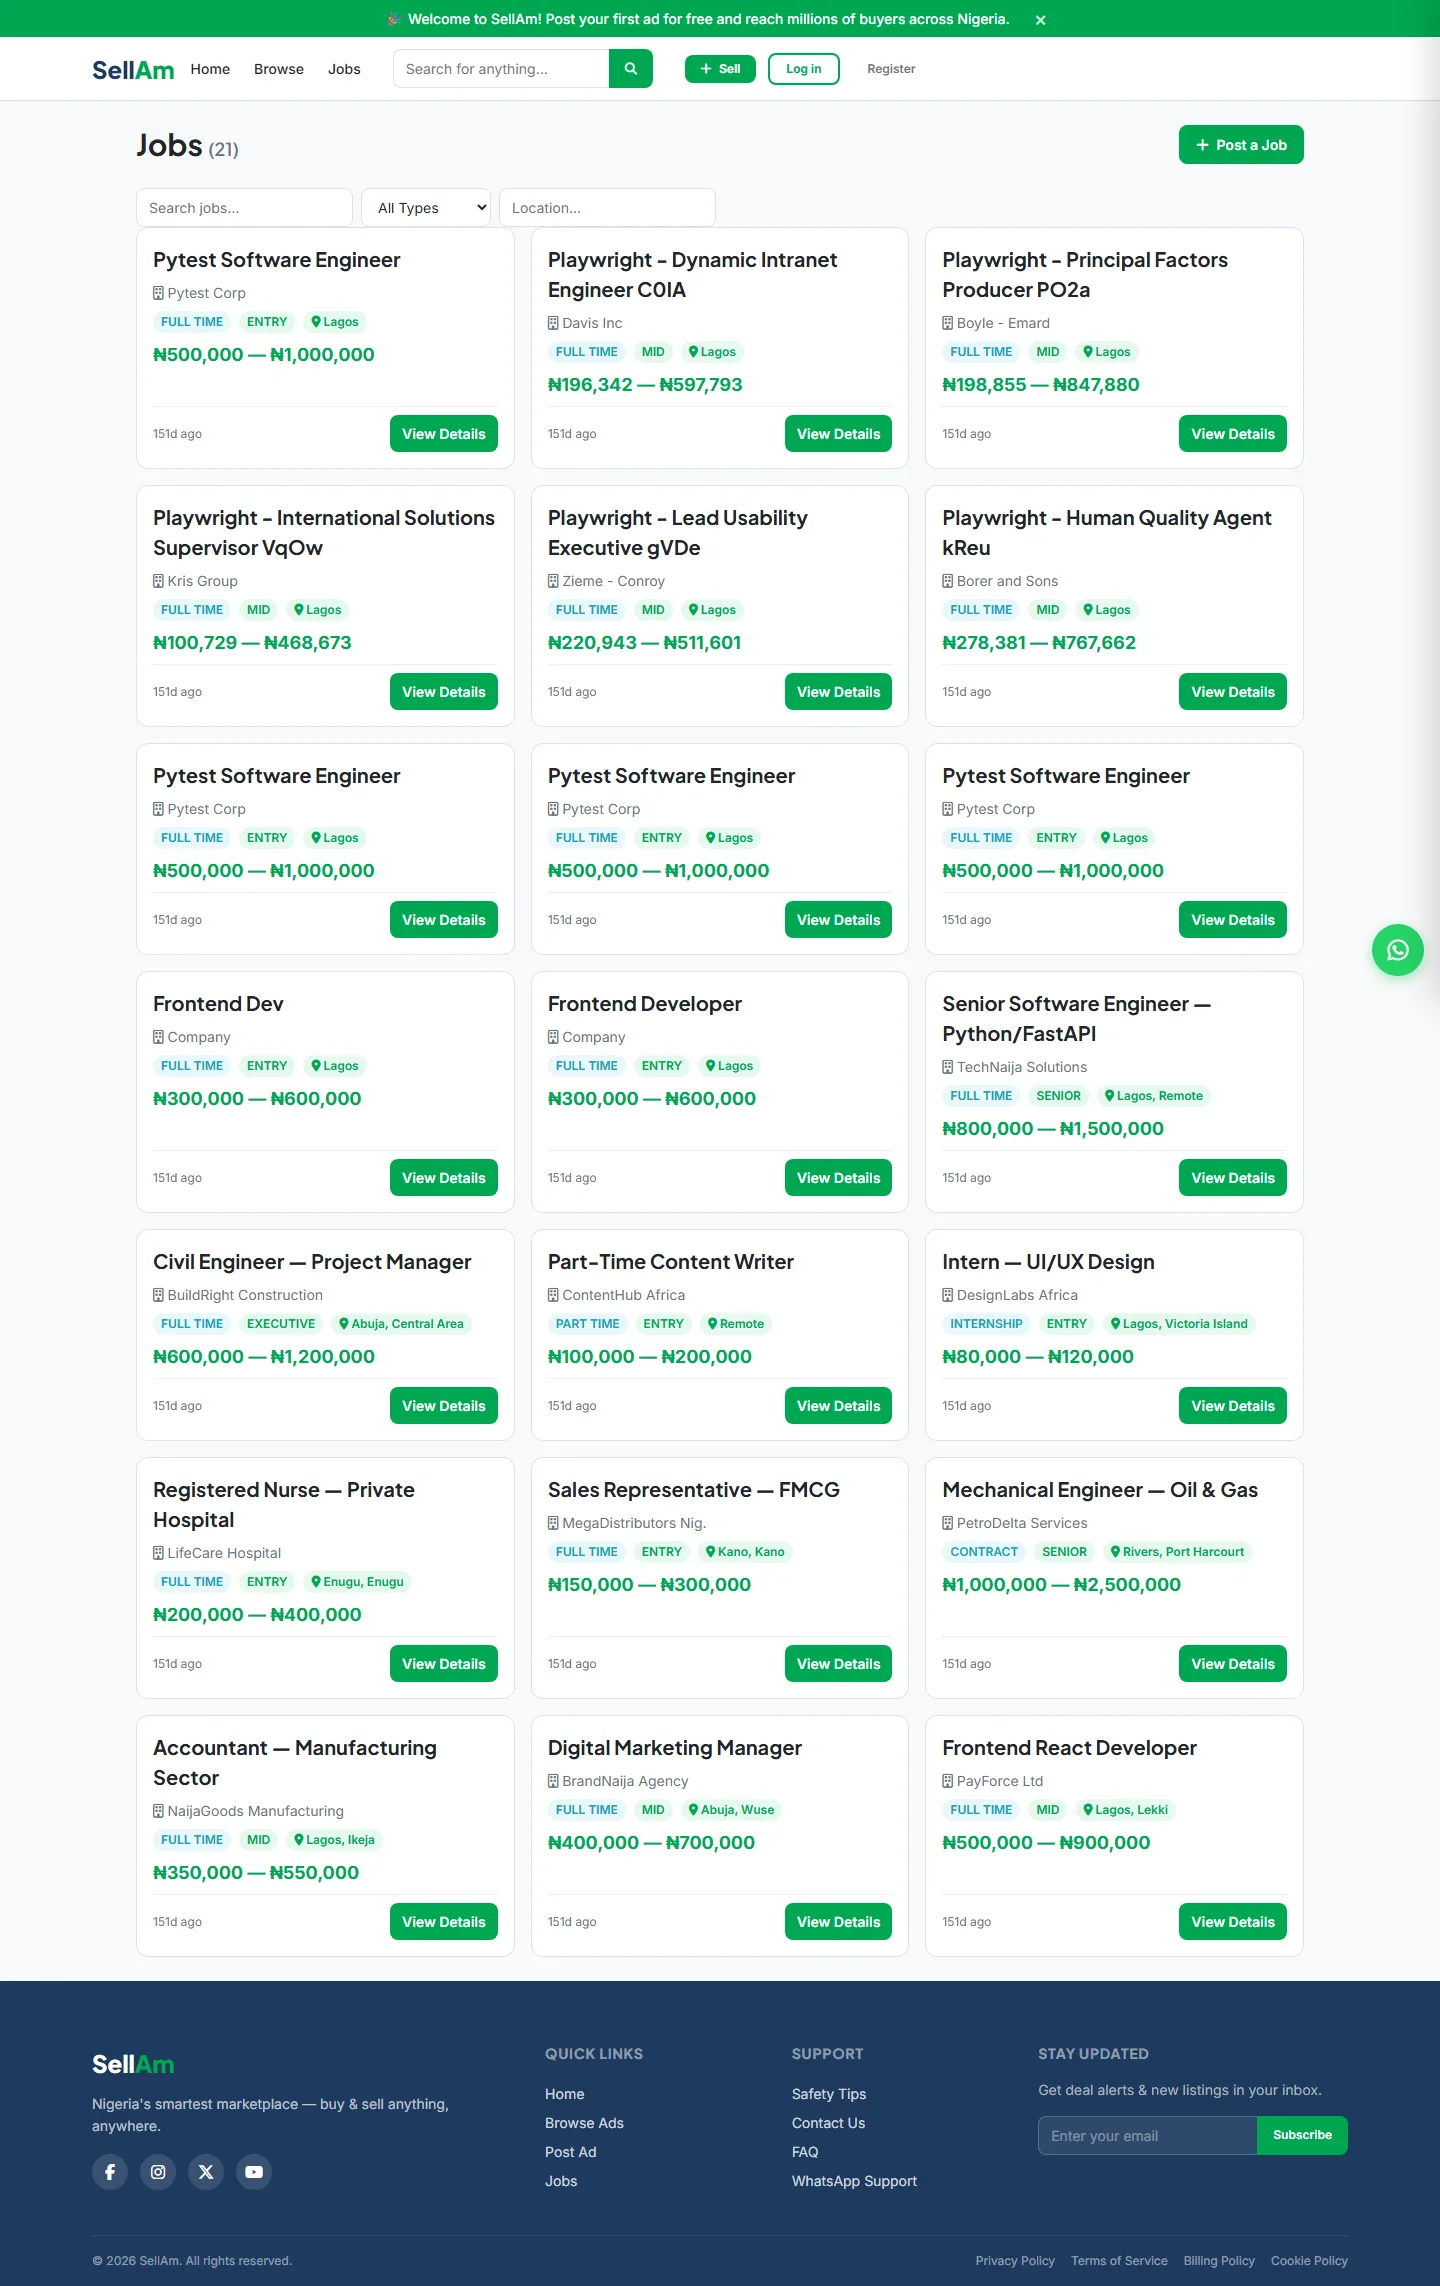Viewport: 1440px width, 2286px height.
Task: Select Jobs in the top navigation
Action: [x=344, y=69]
